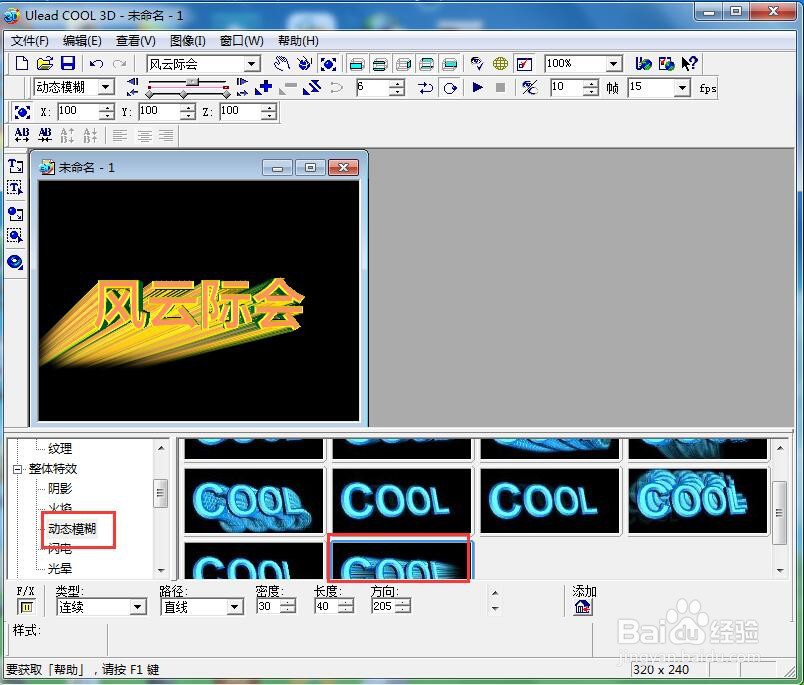This screenshot has width=804, height=685.
Task: Open the 类型 dropdown showing 连续
Action: pos(137,608)
